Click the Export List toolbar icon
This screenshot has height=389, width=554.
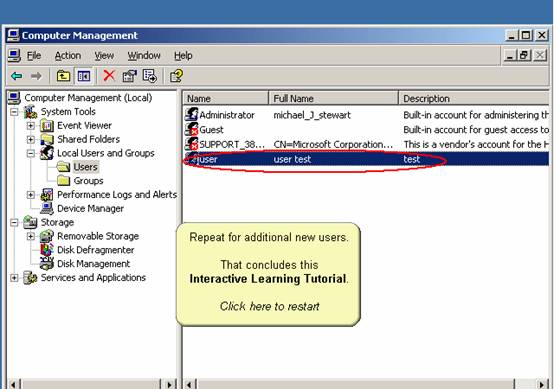click(150, 76)
